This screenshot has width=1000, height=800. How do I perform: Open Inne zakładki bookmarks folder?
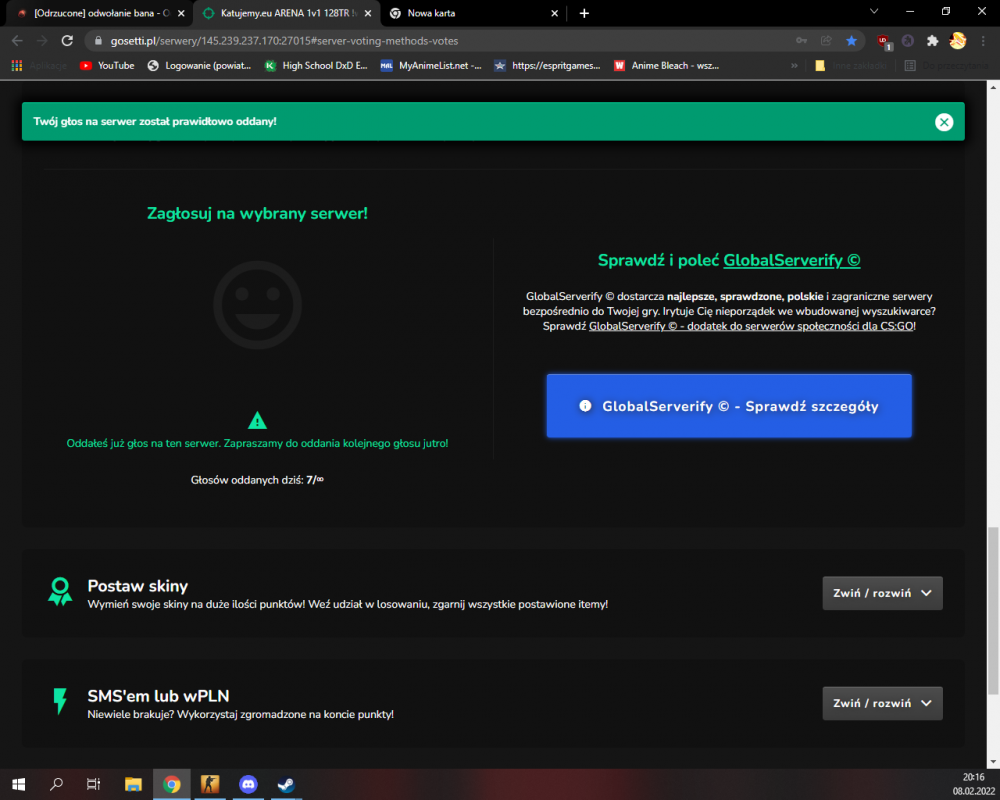coord(851,66)
